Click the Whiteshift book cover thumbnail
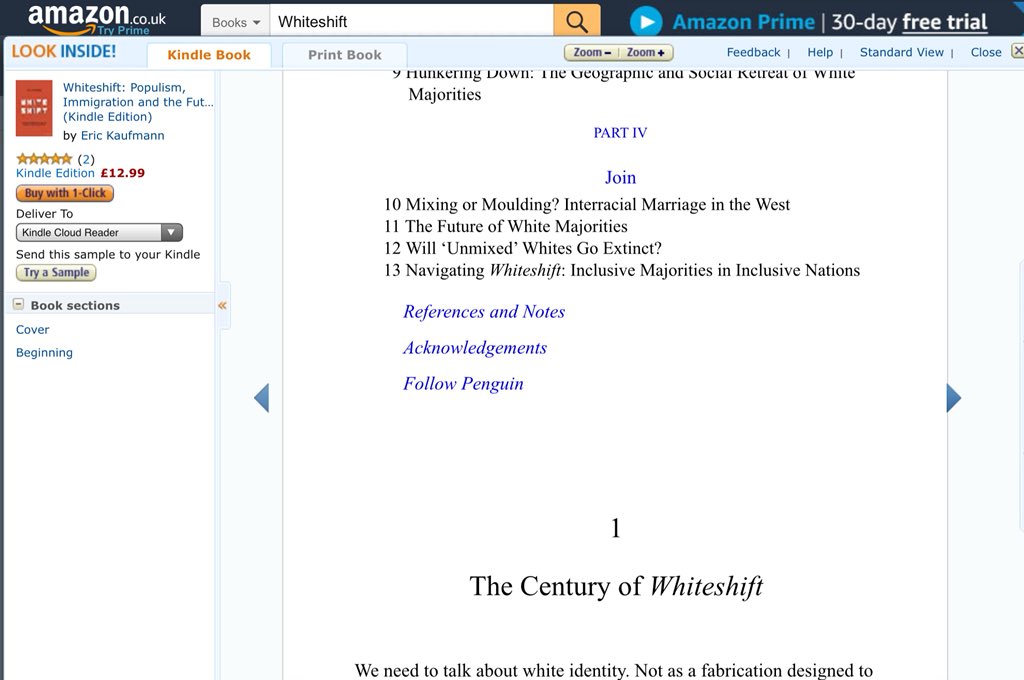Viewport: 1024px width, 680px height. pyautogui.click(x=34, y=108)
